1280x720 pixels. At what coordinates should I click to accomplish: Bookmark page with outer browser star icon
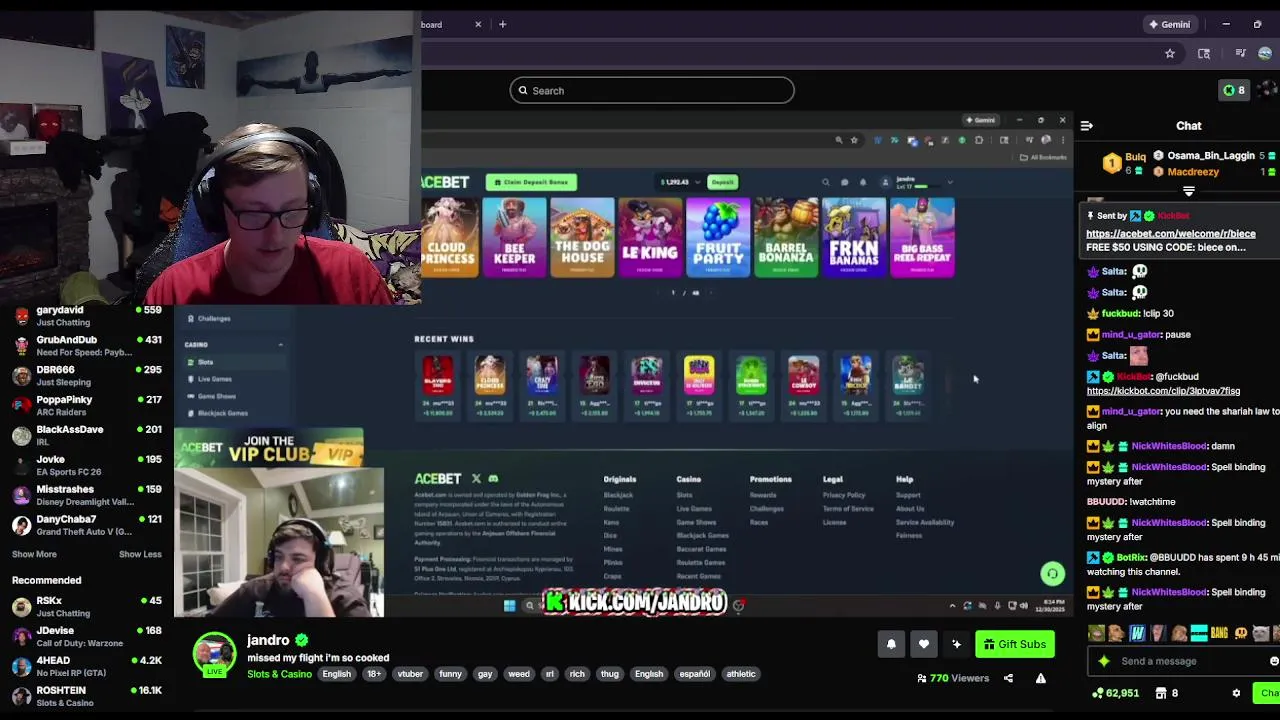(1170, 54)
